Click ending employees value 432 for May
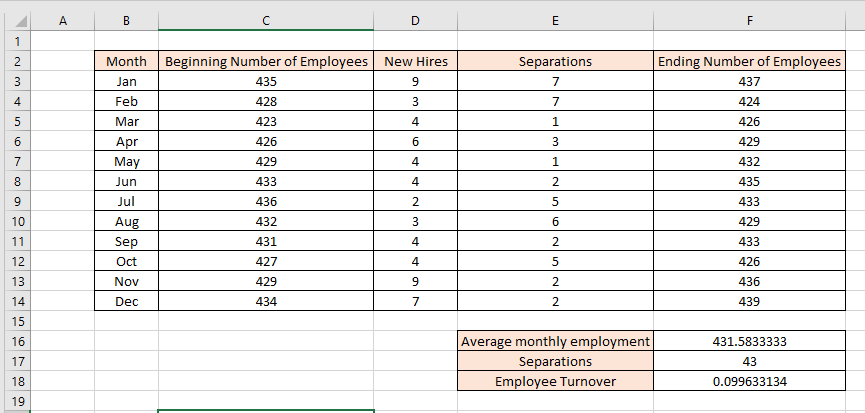This screenshot has height=413, width=865. 749,162
